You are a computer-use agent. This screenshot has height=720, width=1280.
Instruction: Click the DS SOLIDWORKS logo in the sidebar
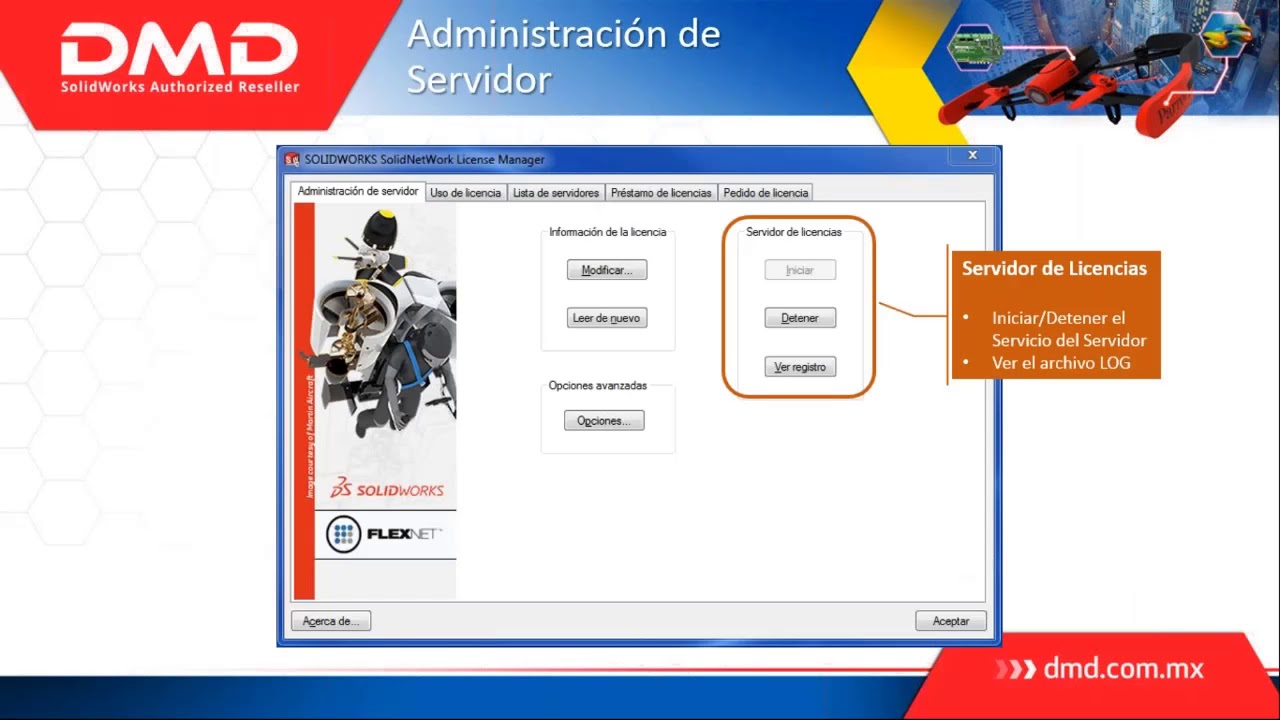[x=387, y=489]
